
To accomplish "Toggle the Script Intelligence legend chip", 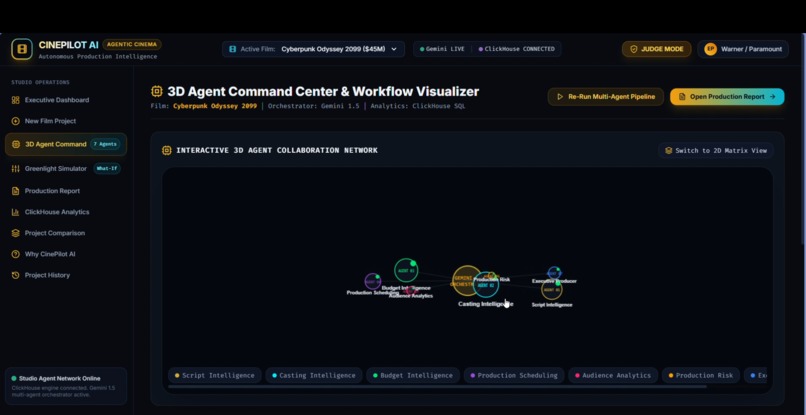I will coord(214,375).
